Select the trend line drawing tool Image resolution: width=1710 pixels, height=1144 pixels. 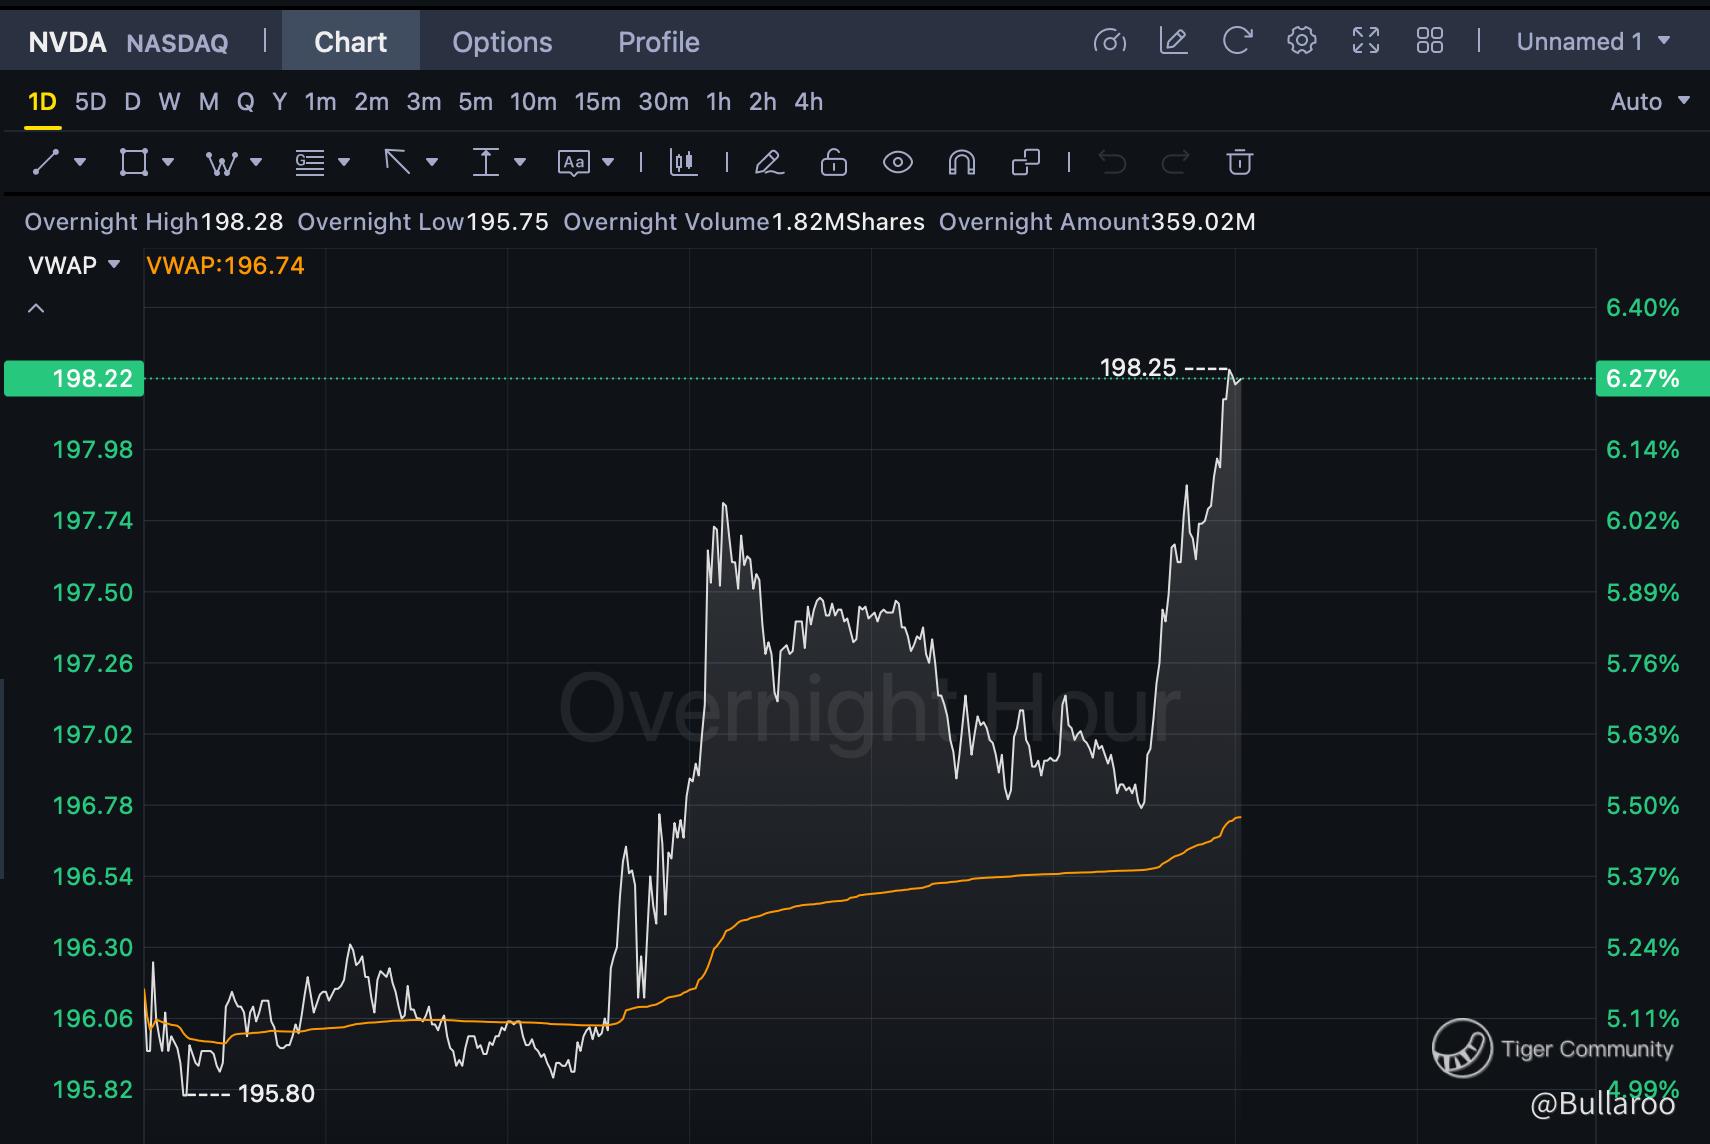click(46, 162)
